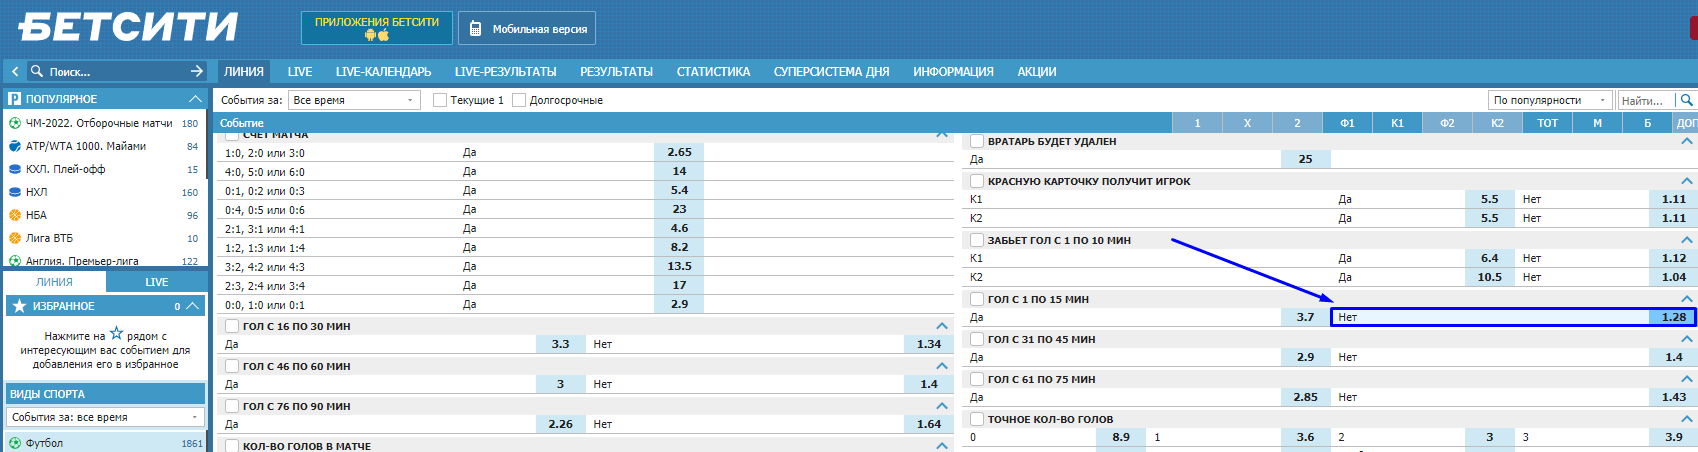Open Англия. Премьер-лига in sidebar
This screenshot has height=452, width=1698.
point(82,261)
